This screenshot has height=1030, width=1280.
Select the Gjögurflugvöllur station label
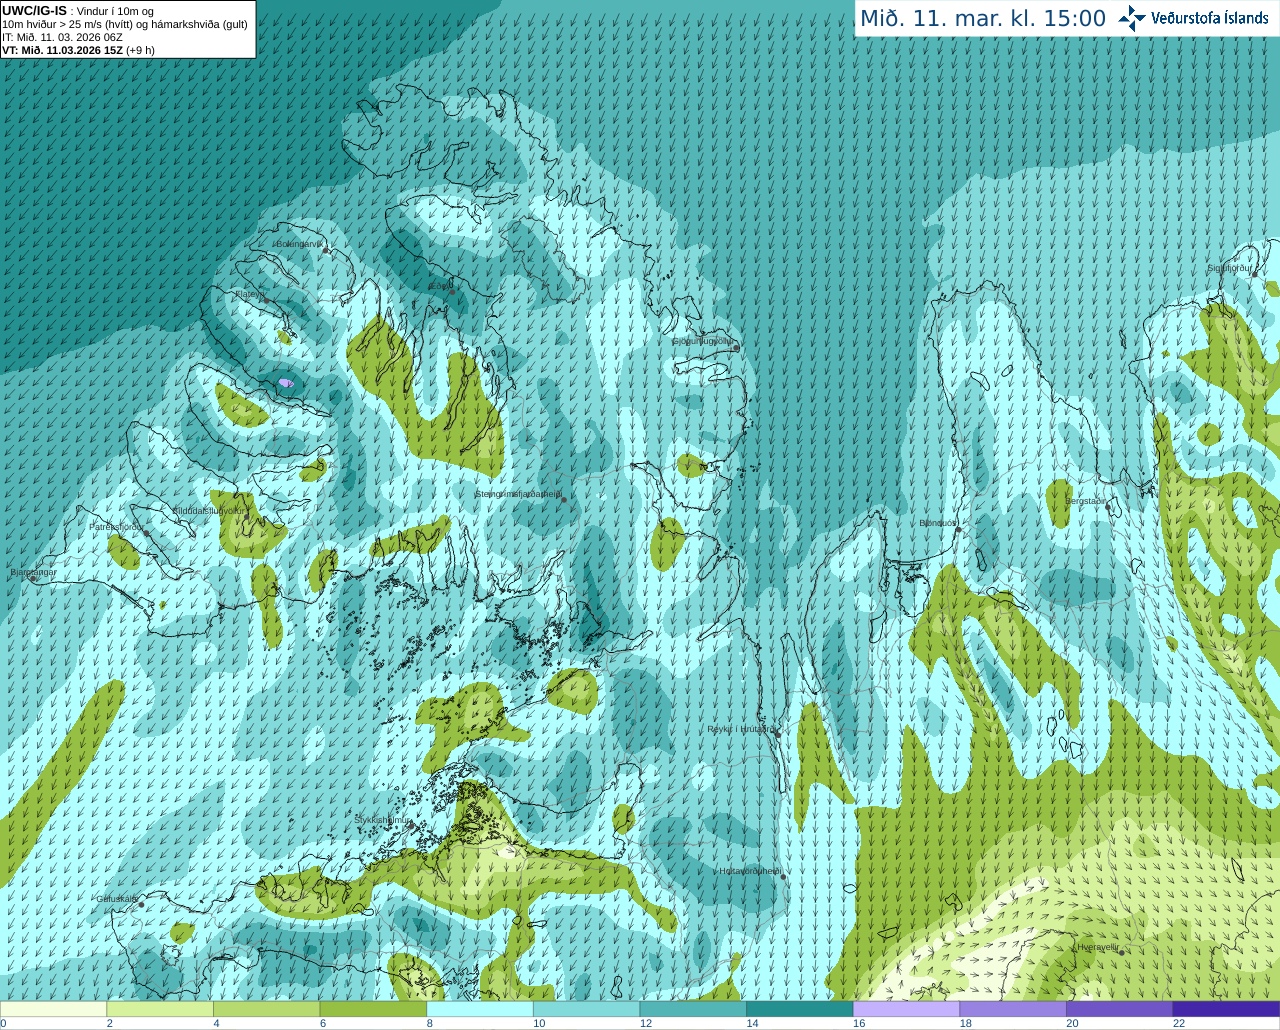pyautogui.click(x=702, y=341)
